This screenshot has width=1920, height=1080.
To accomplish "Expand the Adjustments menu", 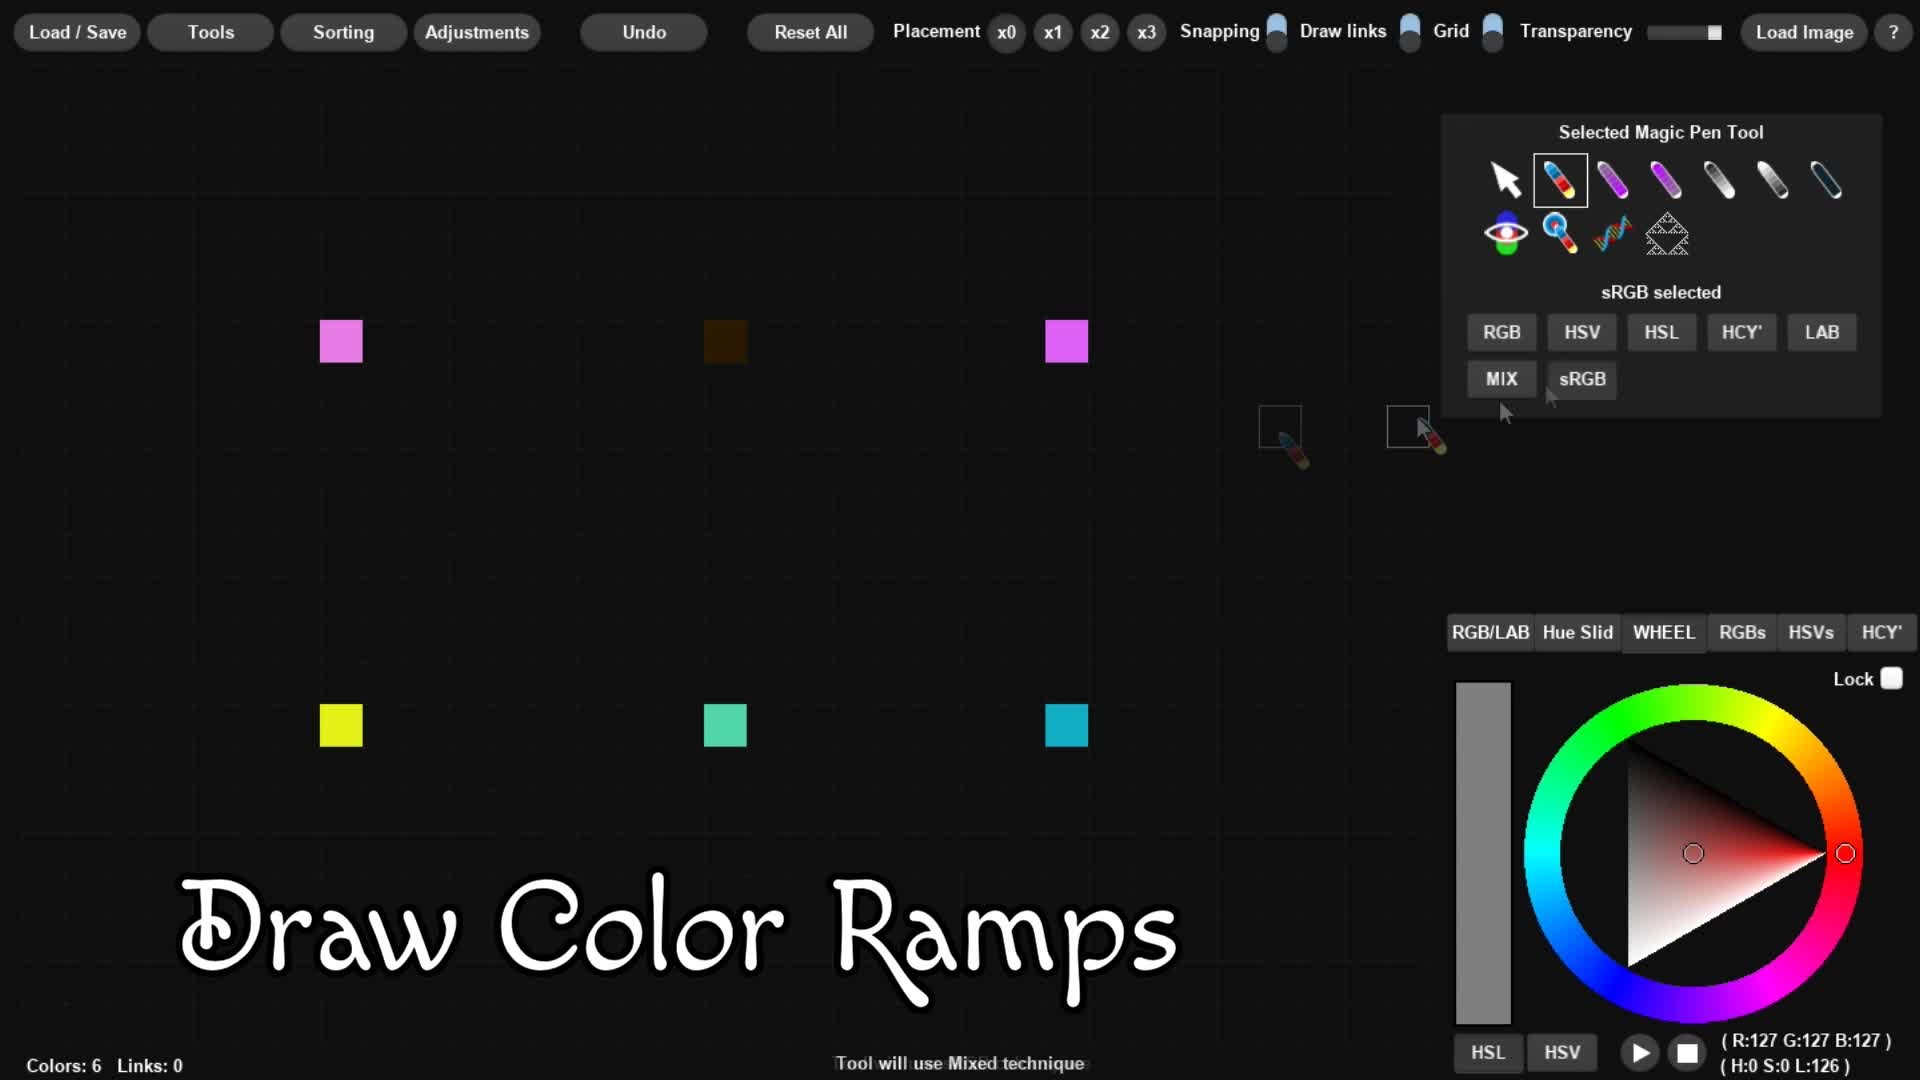I will (x=476, y=32).
